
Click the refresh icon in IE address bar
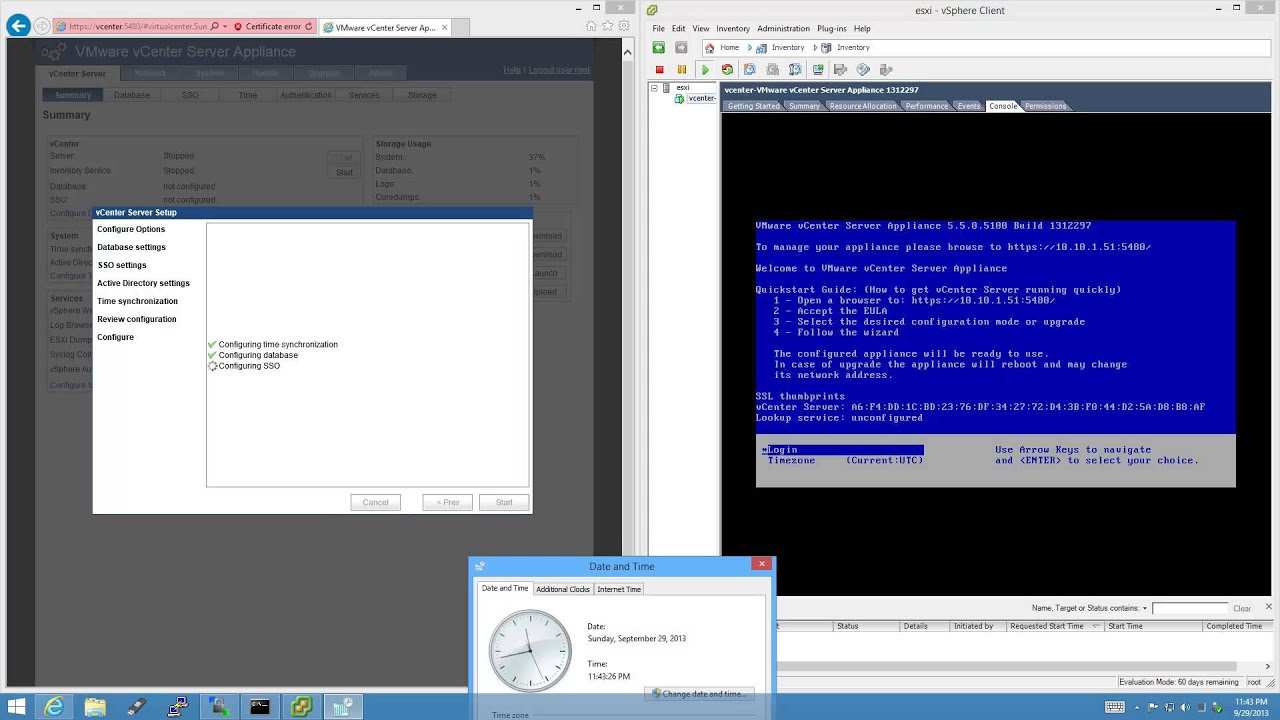(x=308, y=27)
